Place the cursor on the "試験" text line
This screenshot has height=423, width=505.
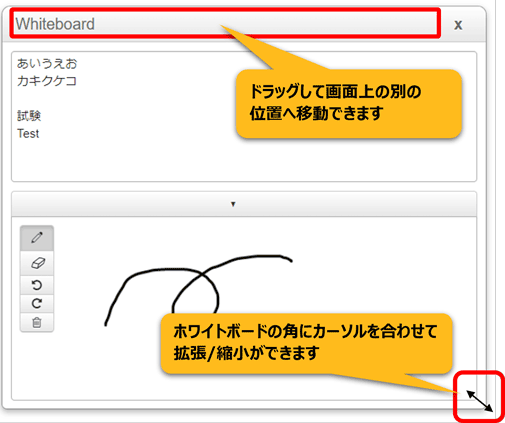point(29,116)
